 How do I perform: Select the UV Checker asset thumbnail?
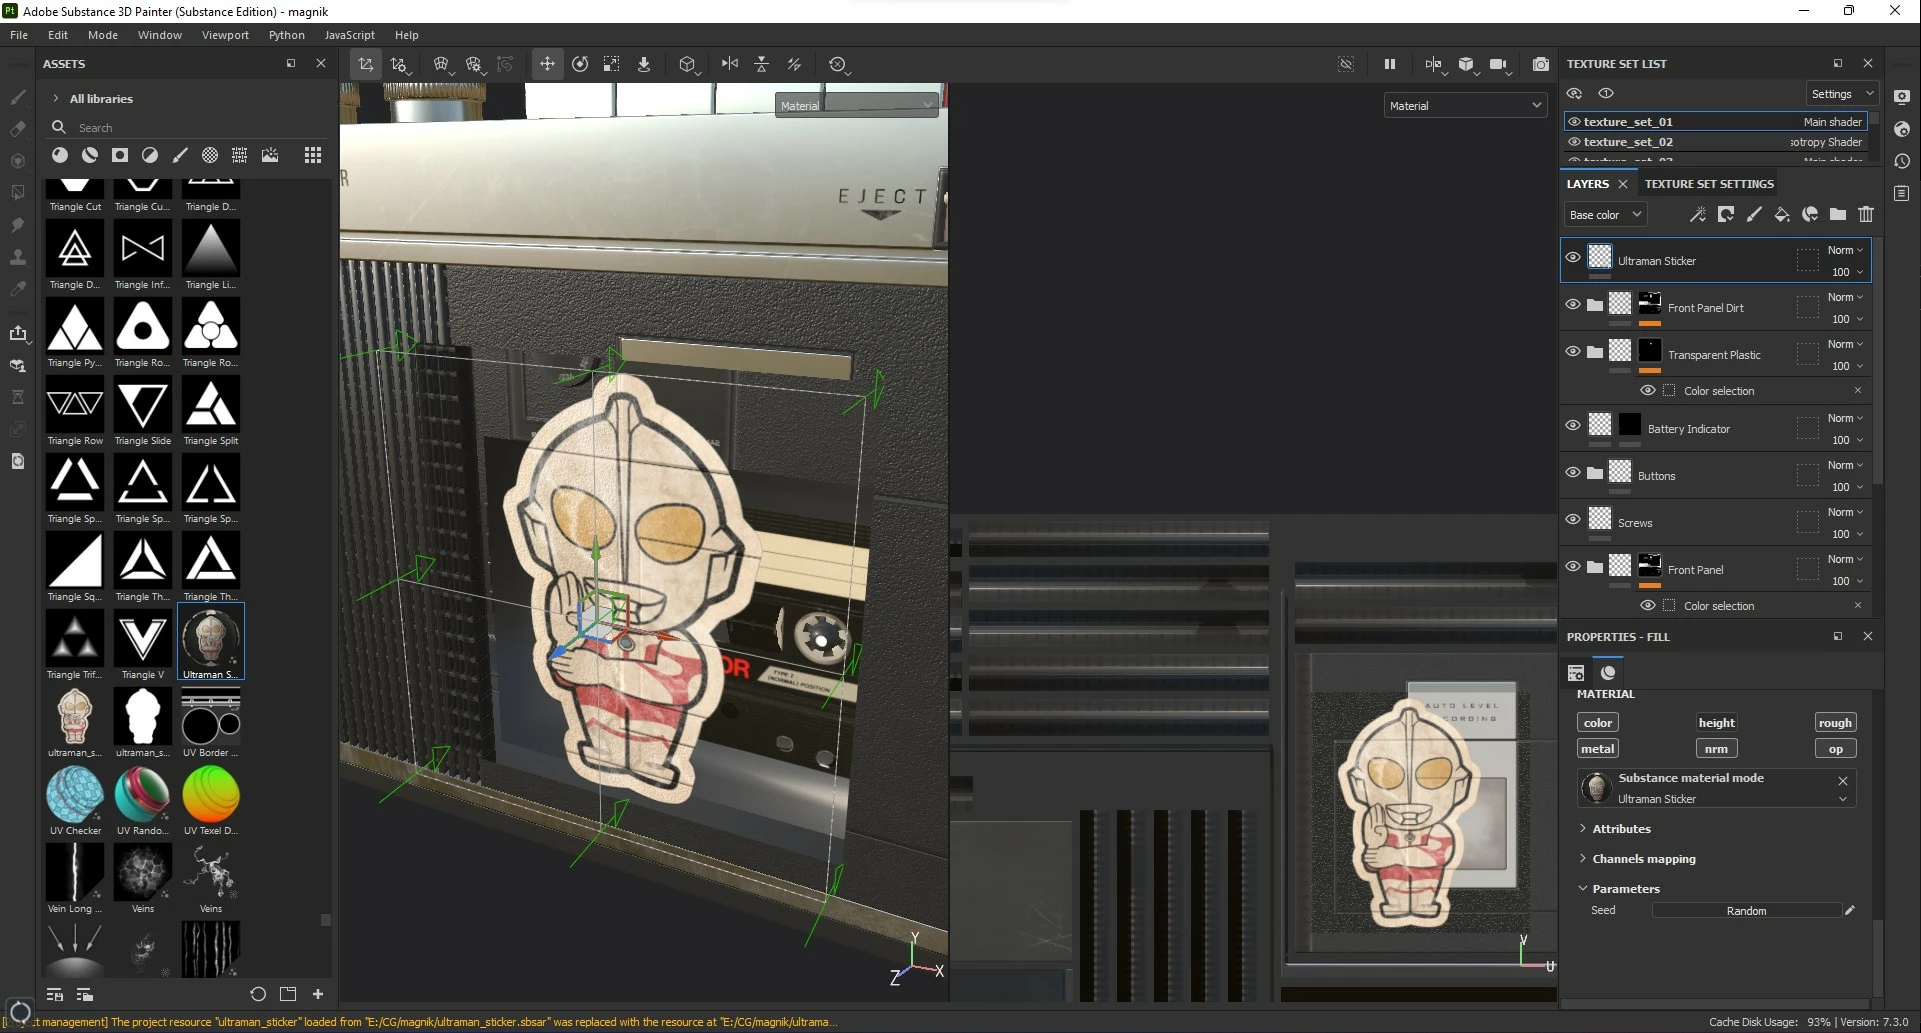click(75, 796)
